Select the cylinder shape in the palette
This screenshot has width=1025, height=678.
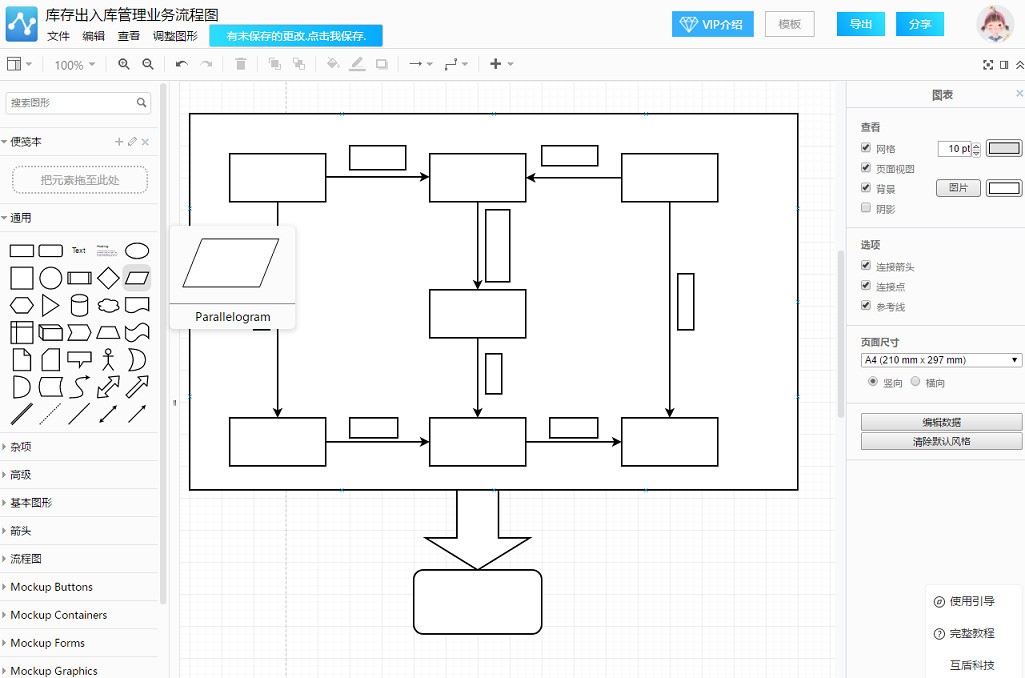click(x=79, y=305)
